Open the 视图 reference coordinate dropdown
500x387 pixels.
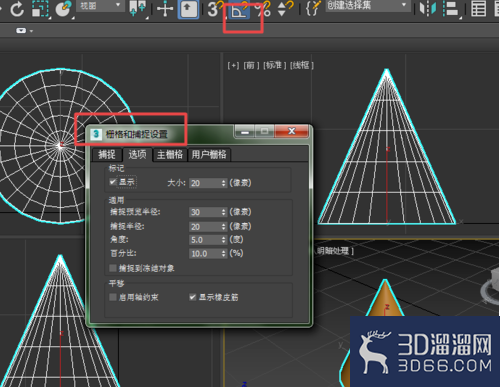[100, 6]
